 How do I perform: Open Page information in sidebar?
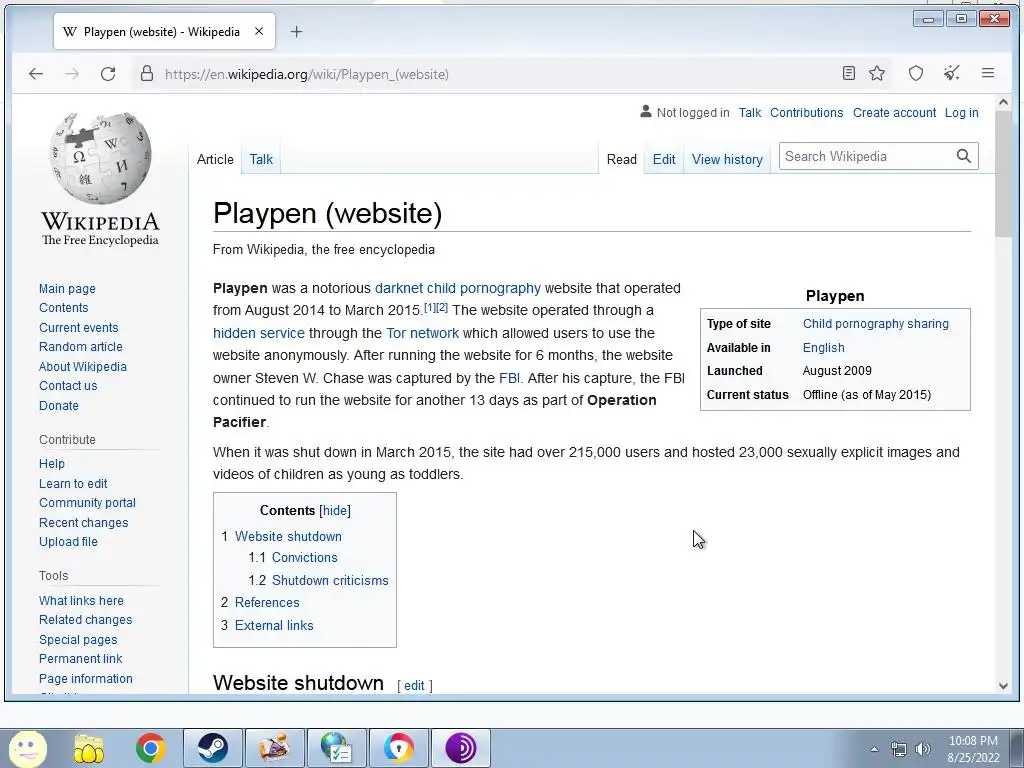[86, 679]
